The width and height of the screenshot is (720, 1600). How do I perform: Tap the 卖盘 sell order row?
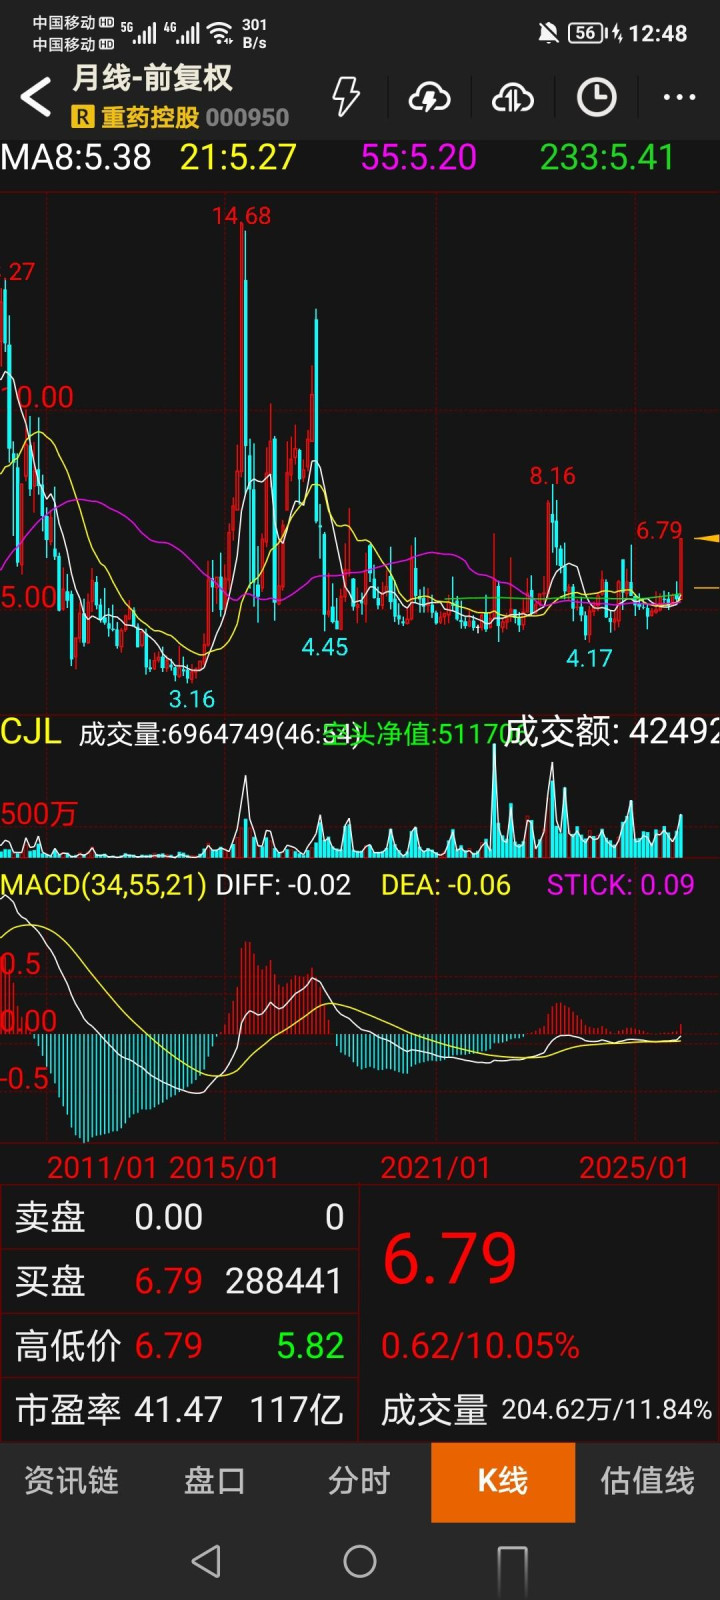[180, 1217]
